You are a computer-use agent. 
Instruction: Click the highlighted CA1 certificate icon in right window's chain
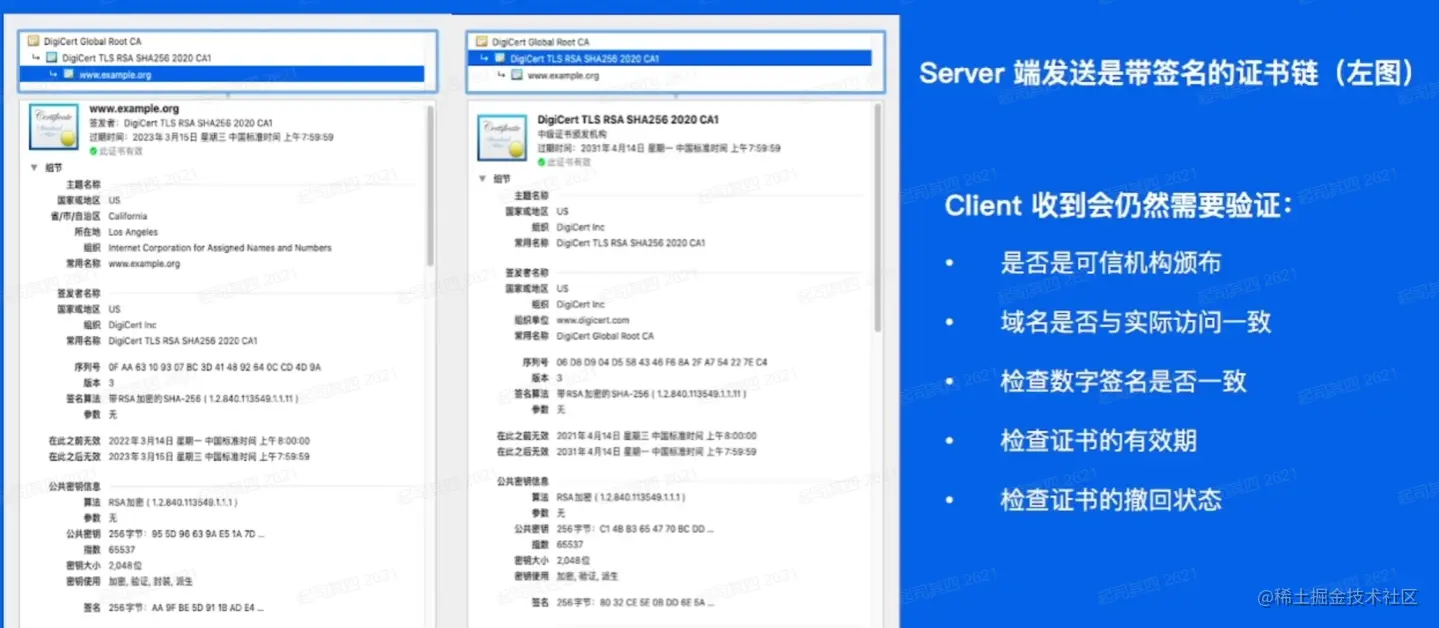coord(500,58)
